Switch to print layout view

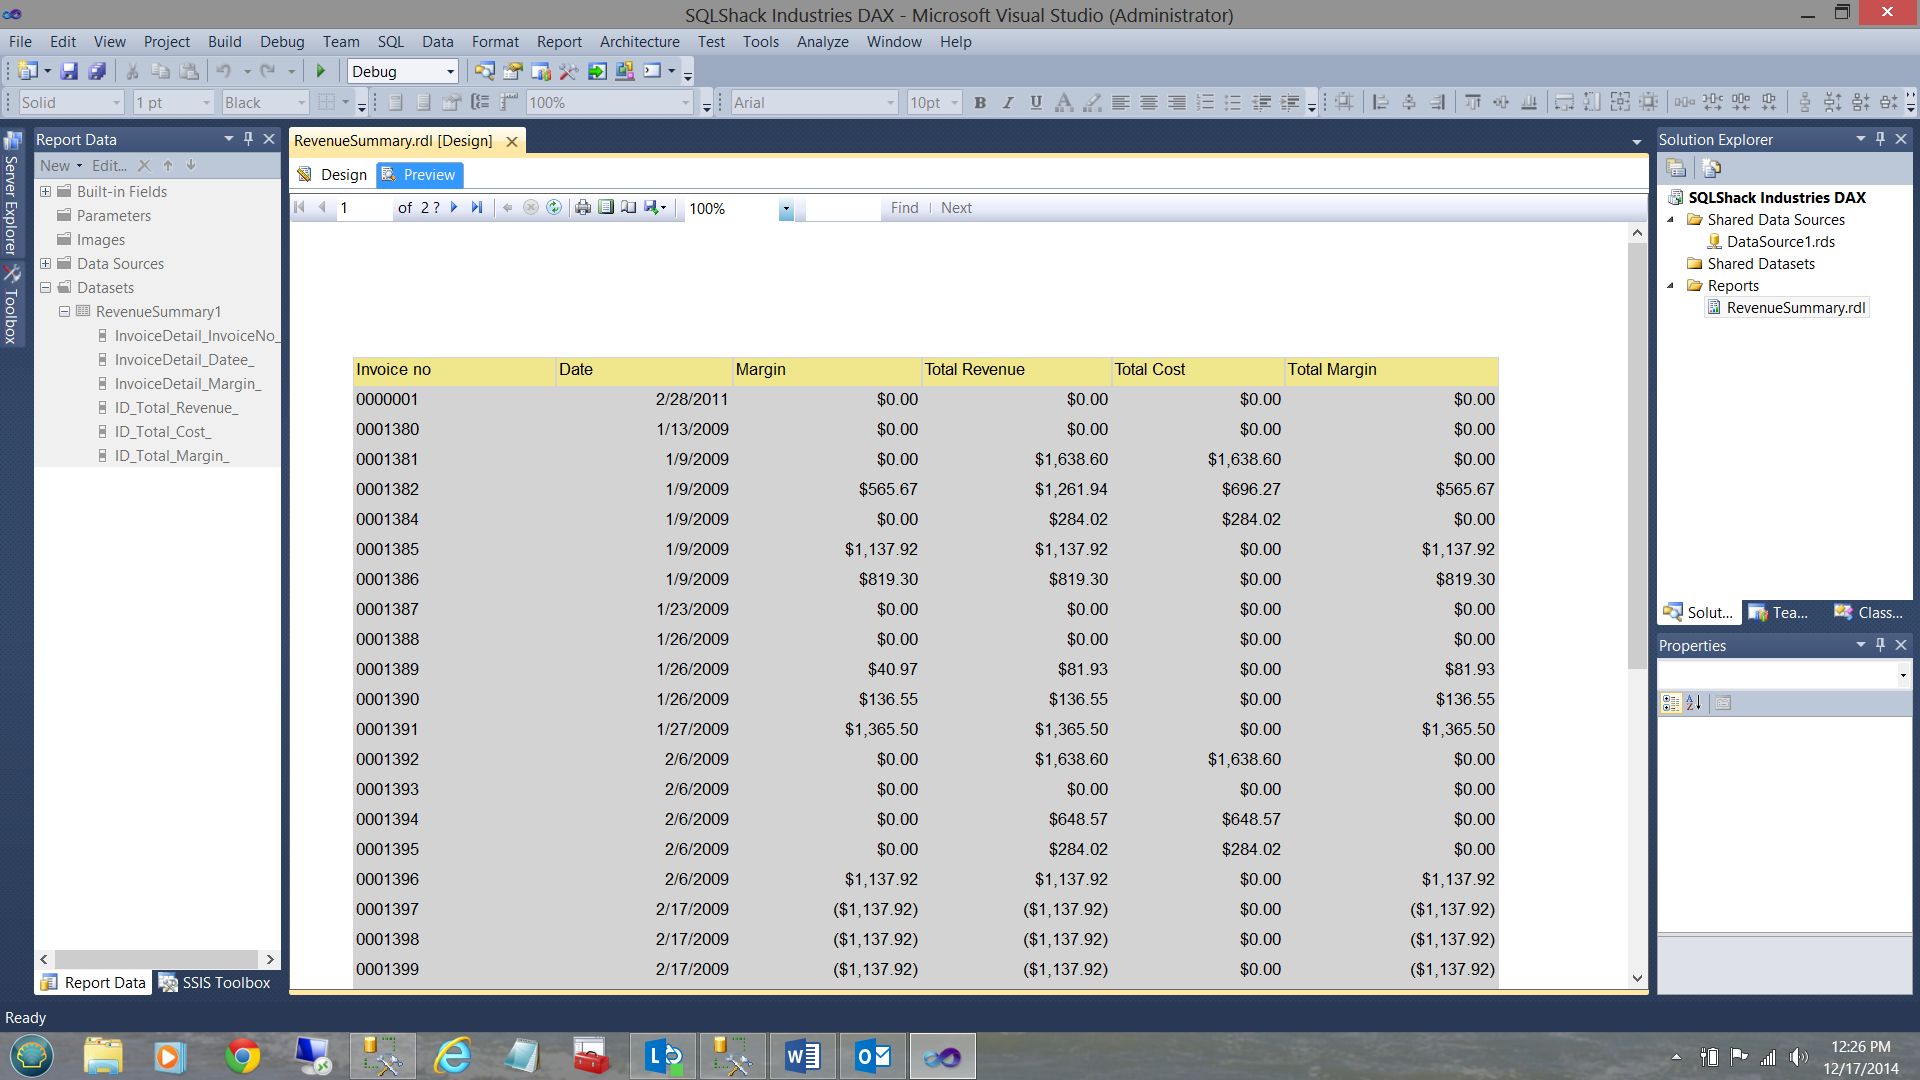pos(606,207)
